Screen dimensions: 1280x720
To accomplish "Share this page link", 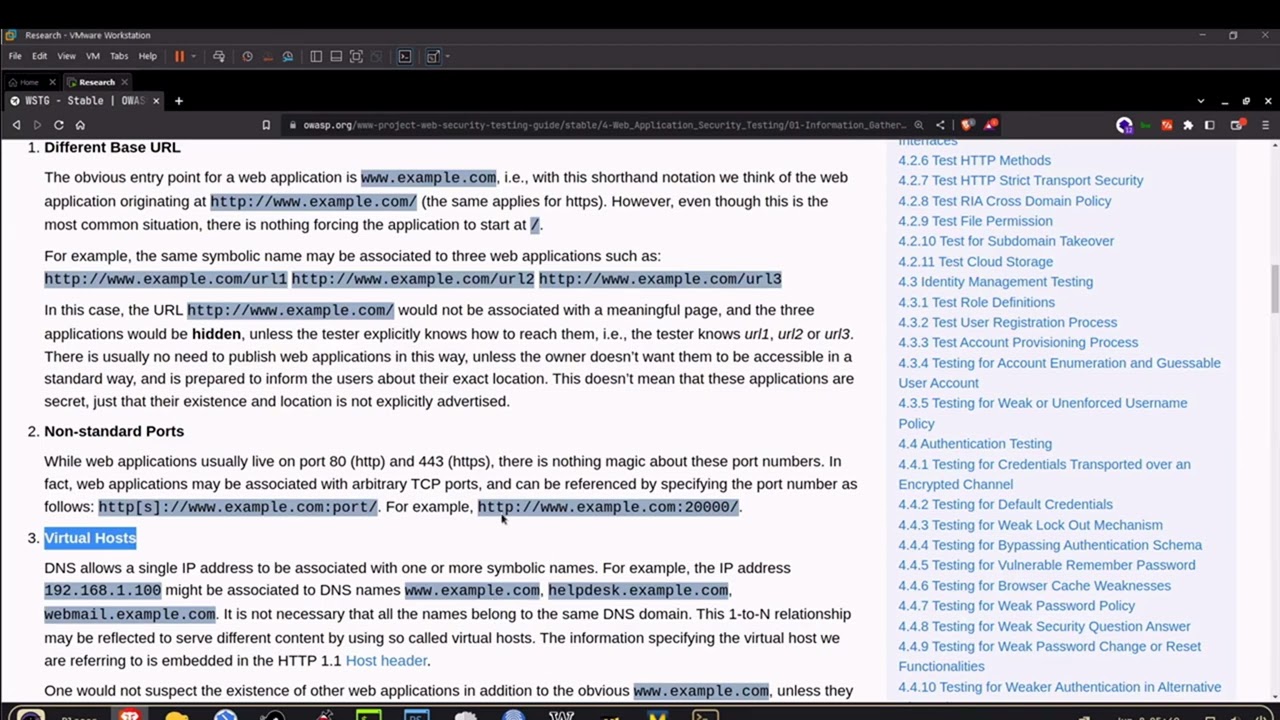I will point(940,125).
